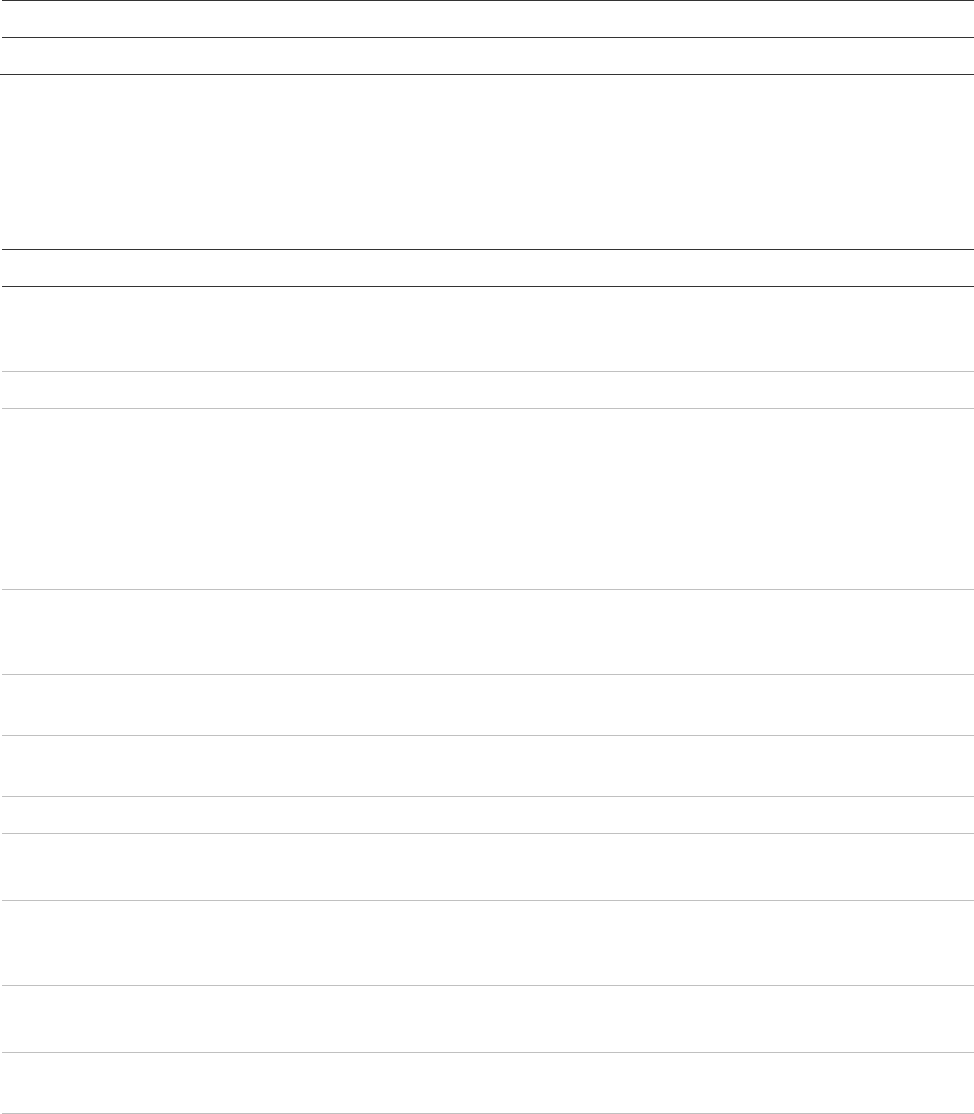Click the ninth empty row from the top
Image resolution: width=974 pixels, height=1114 pixels.
click(487, 705)
